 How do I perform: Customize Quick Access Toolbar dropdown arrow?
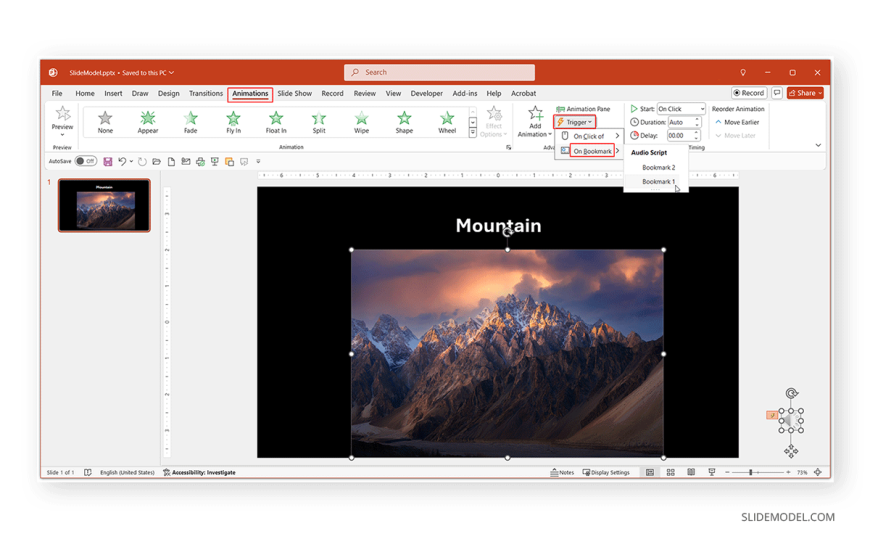(x=258, y=162)
